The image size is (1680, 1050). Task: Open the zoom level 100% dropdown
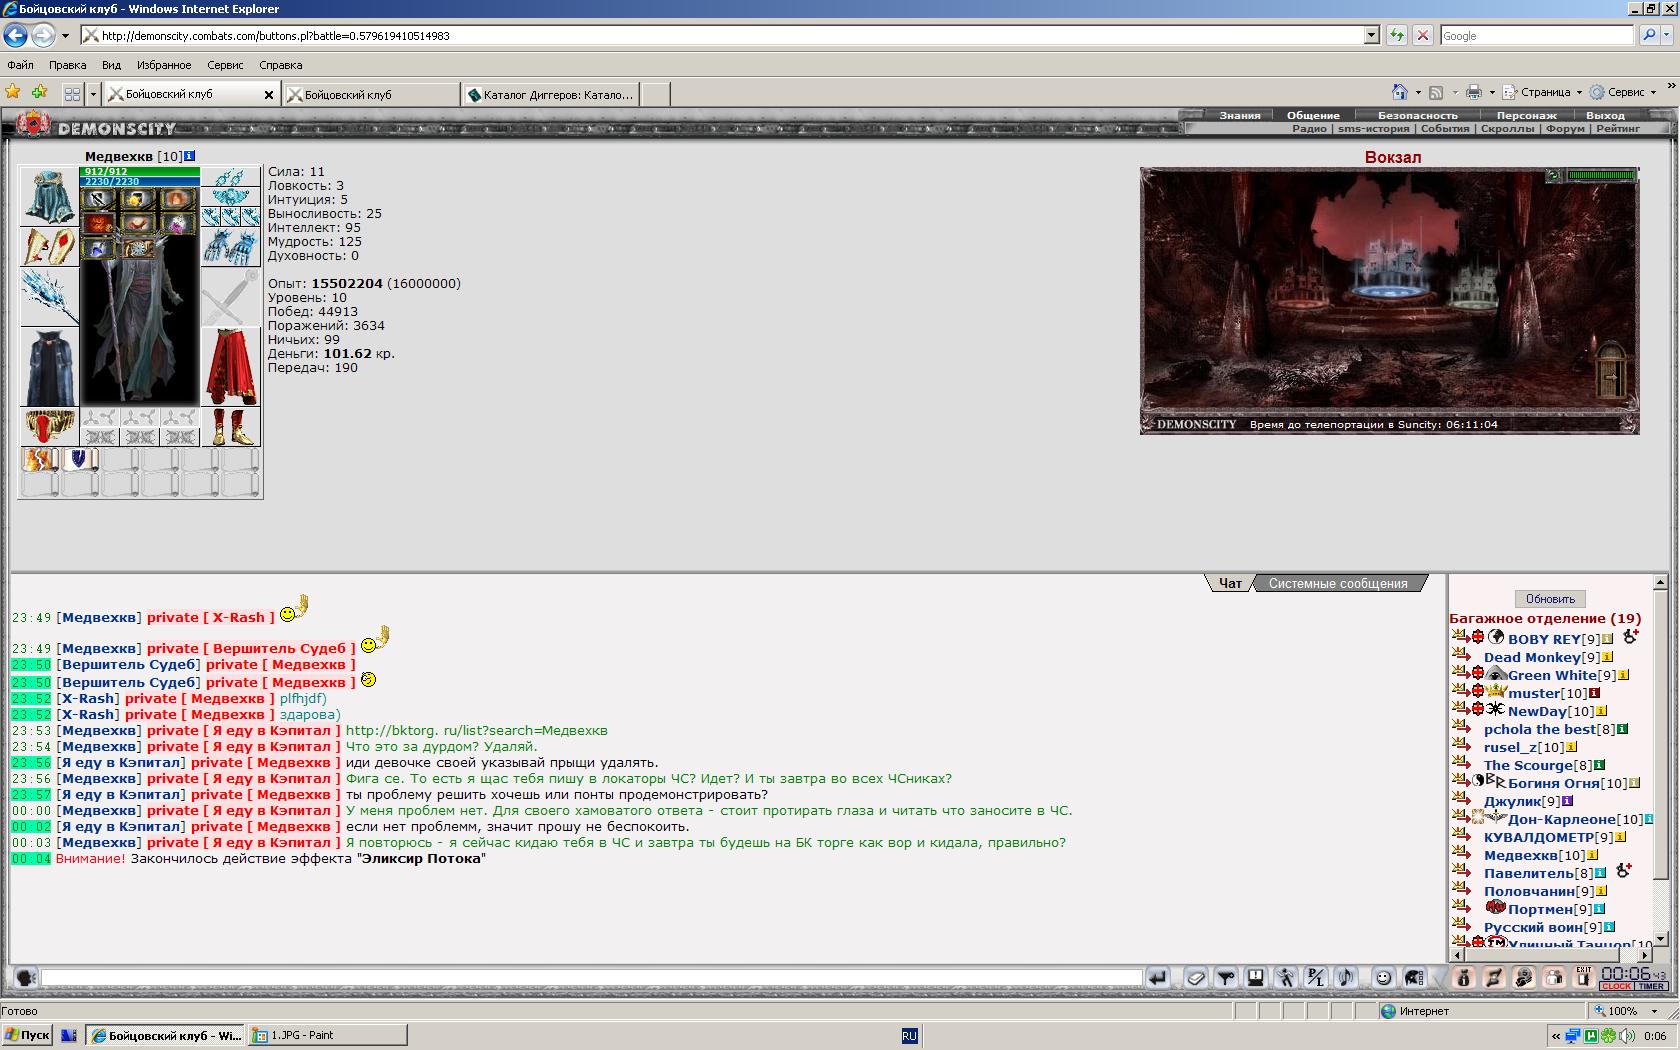1655,1011
